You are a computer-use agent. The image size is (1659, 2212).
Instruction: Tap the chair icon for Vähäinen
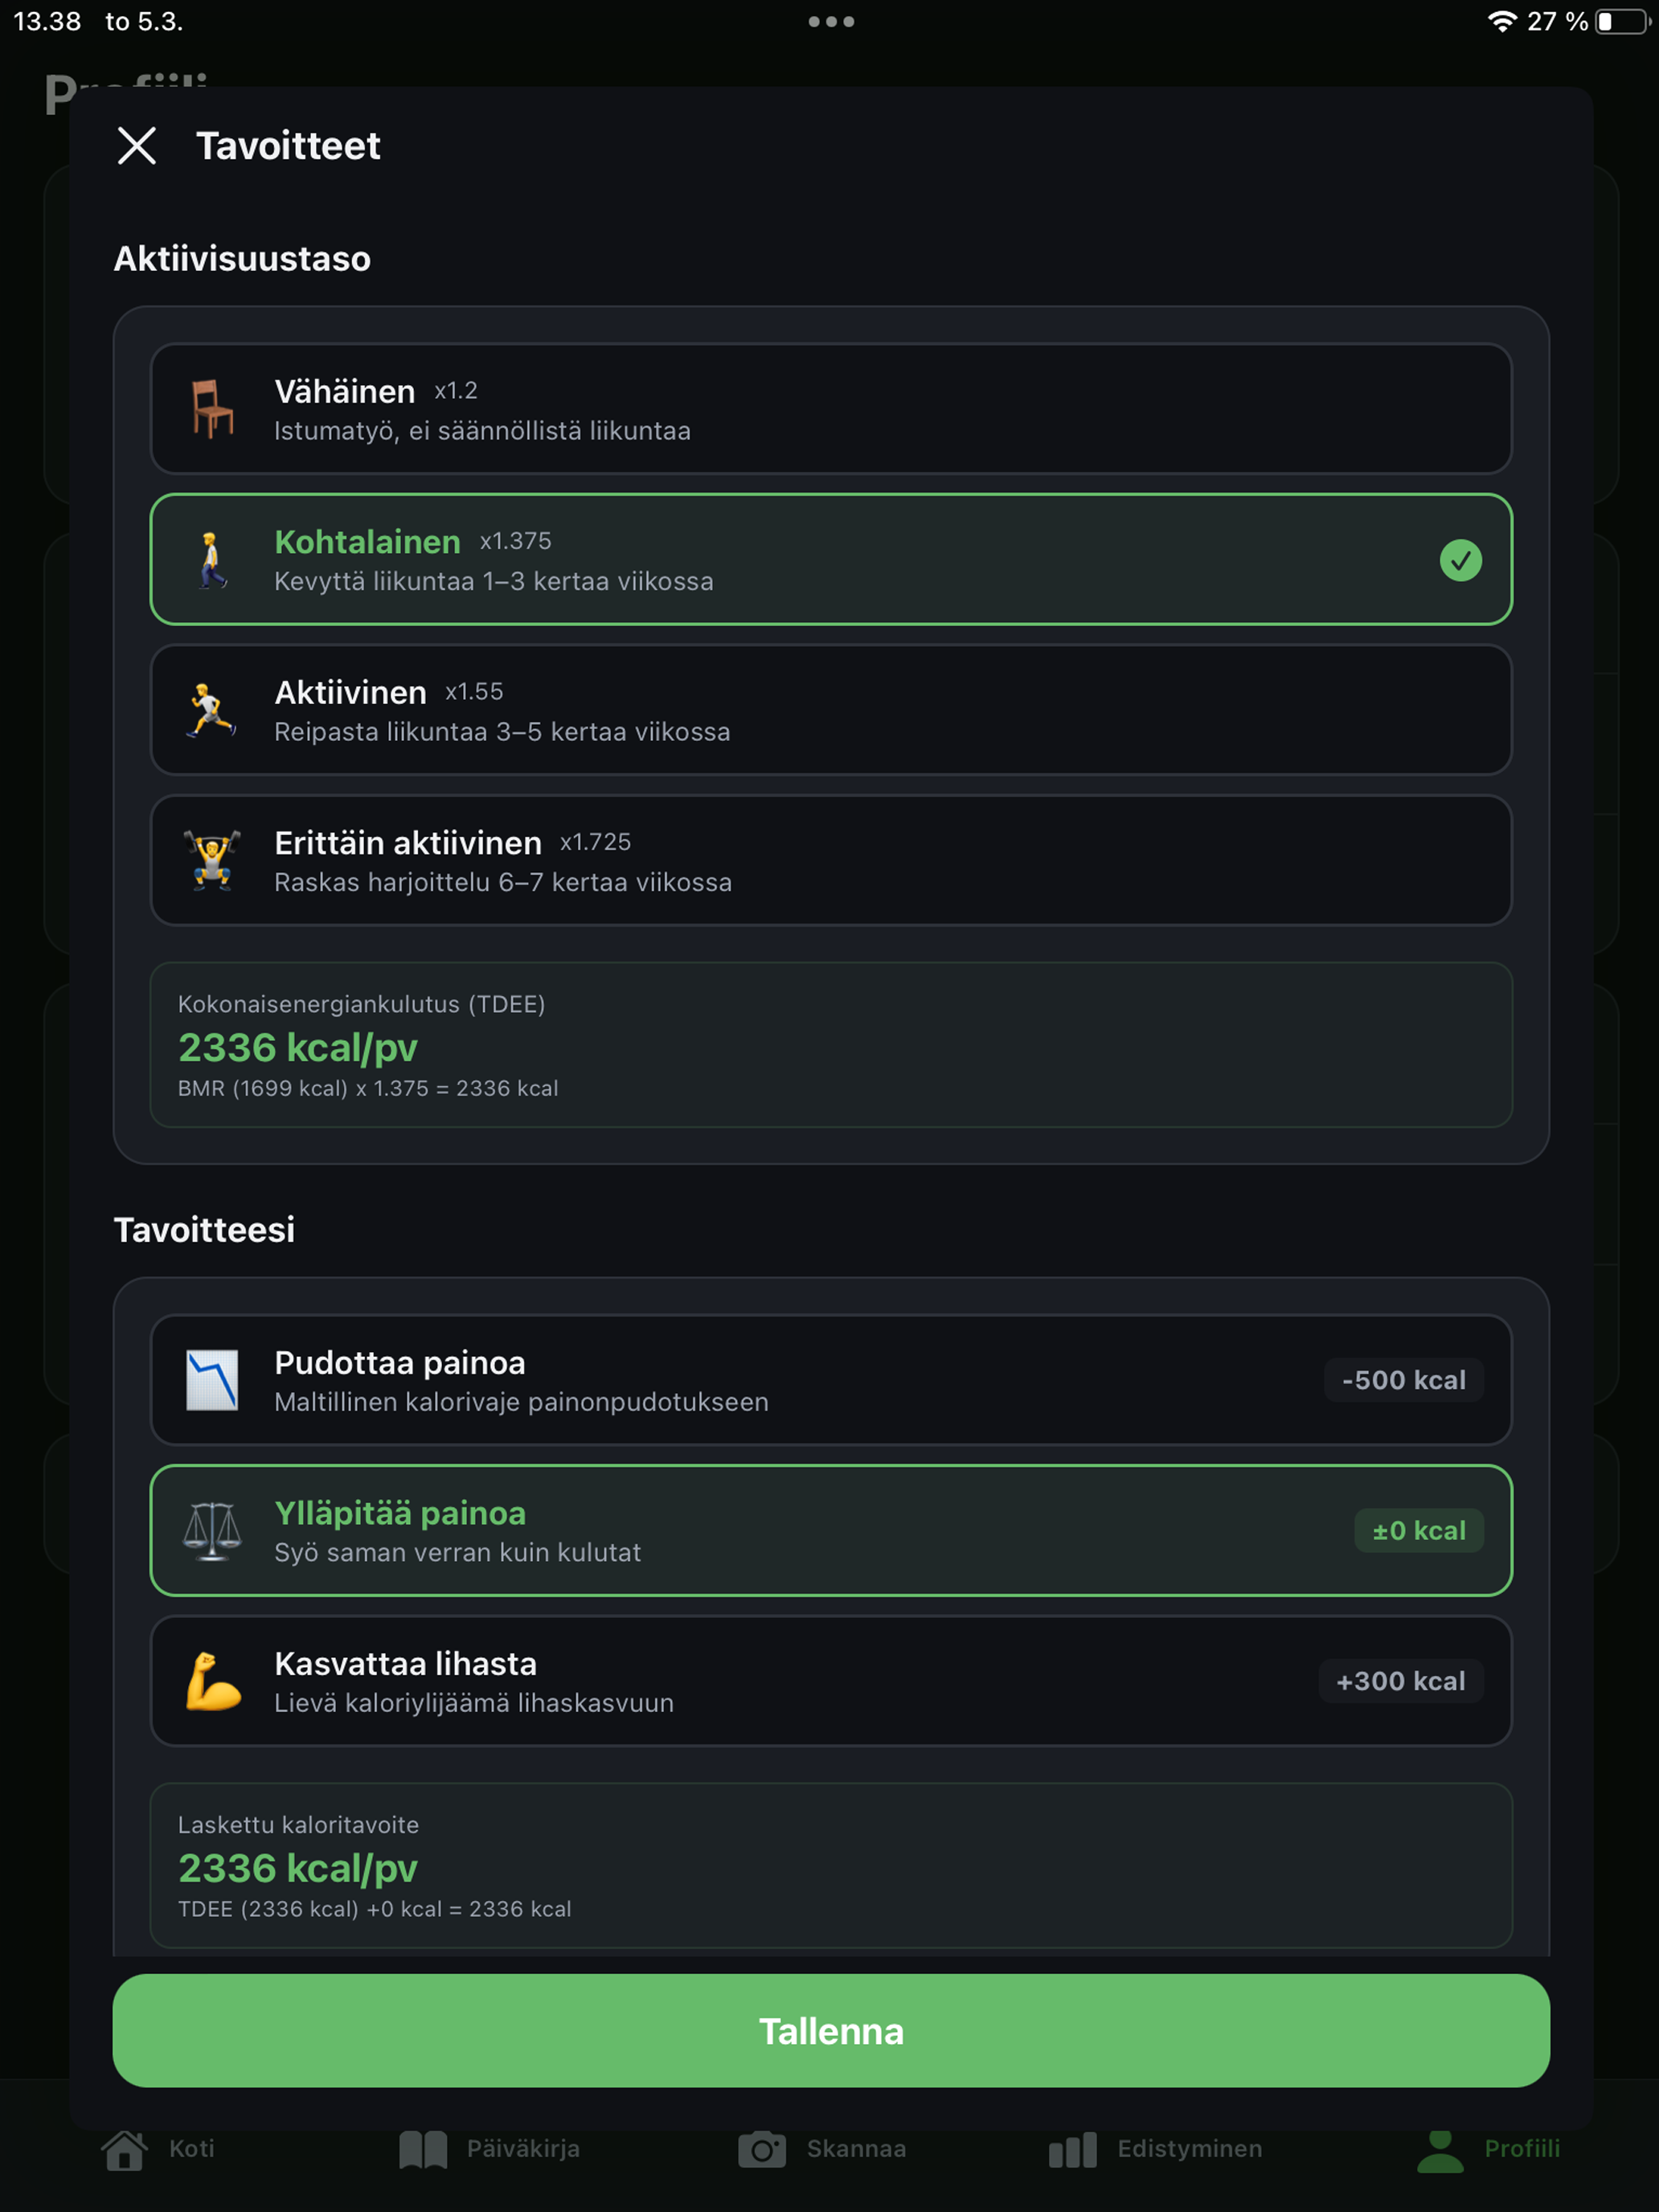pyautogui.click(x=212, y=409)
